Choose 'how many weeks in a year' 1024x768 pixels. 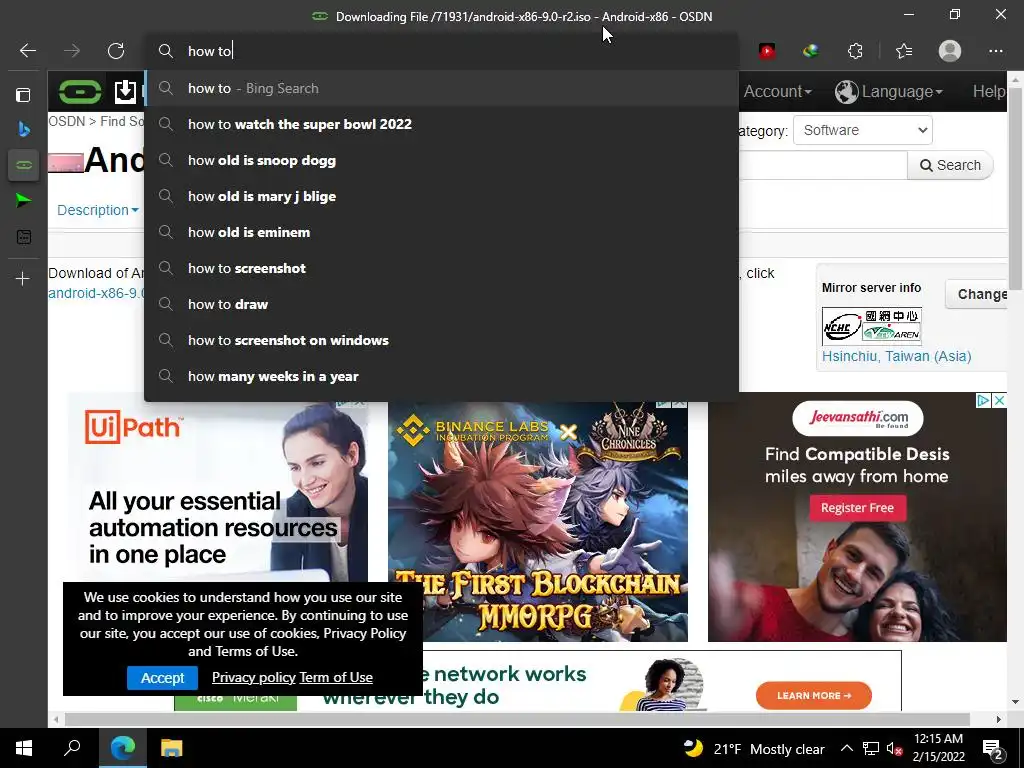tap(441, 376)
